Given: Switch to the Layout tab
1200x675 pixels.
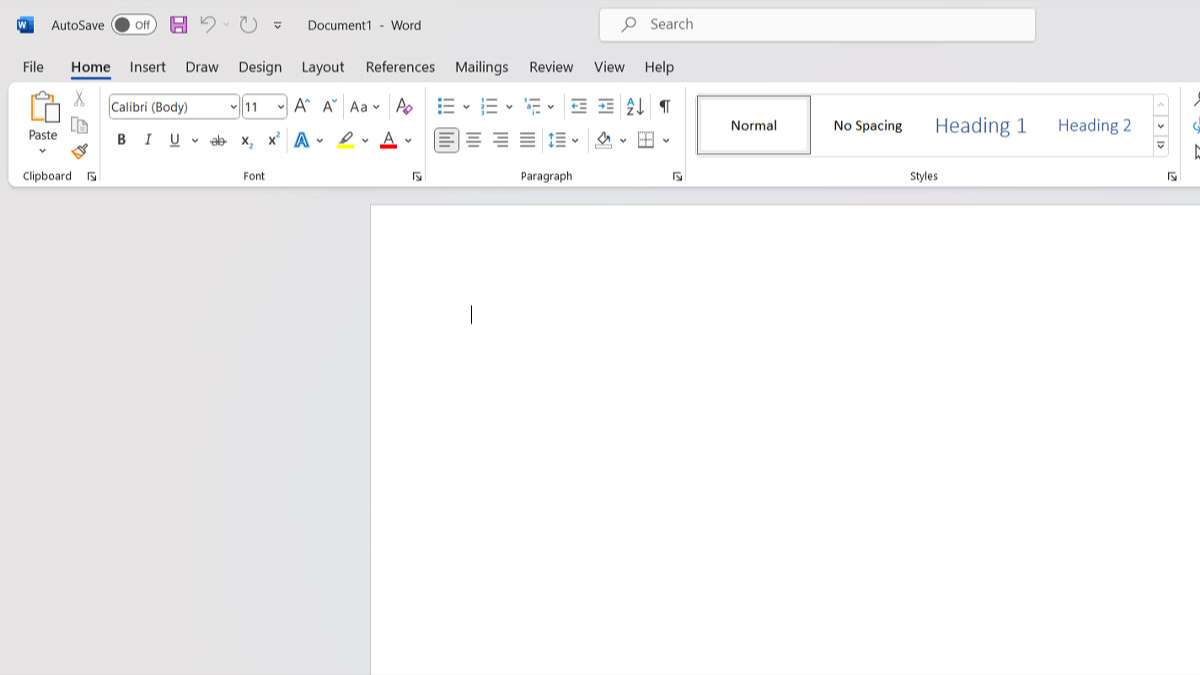Looking at the screenshot, I should pyautogui.click(x=322, y=67).
